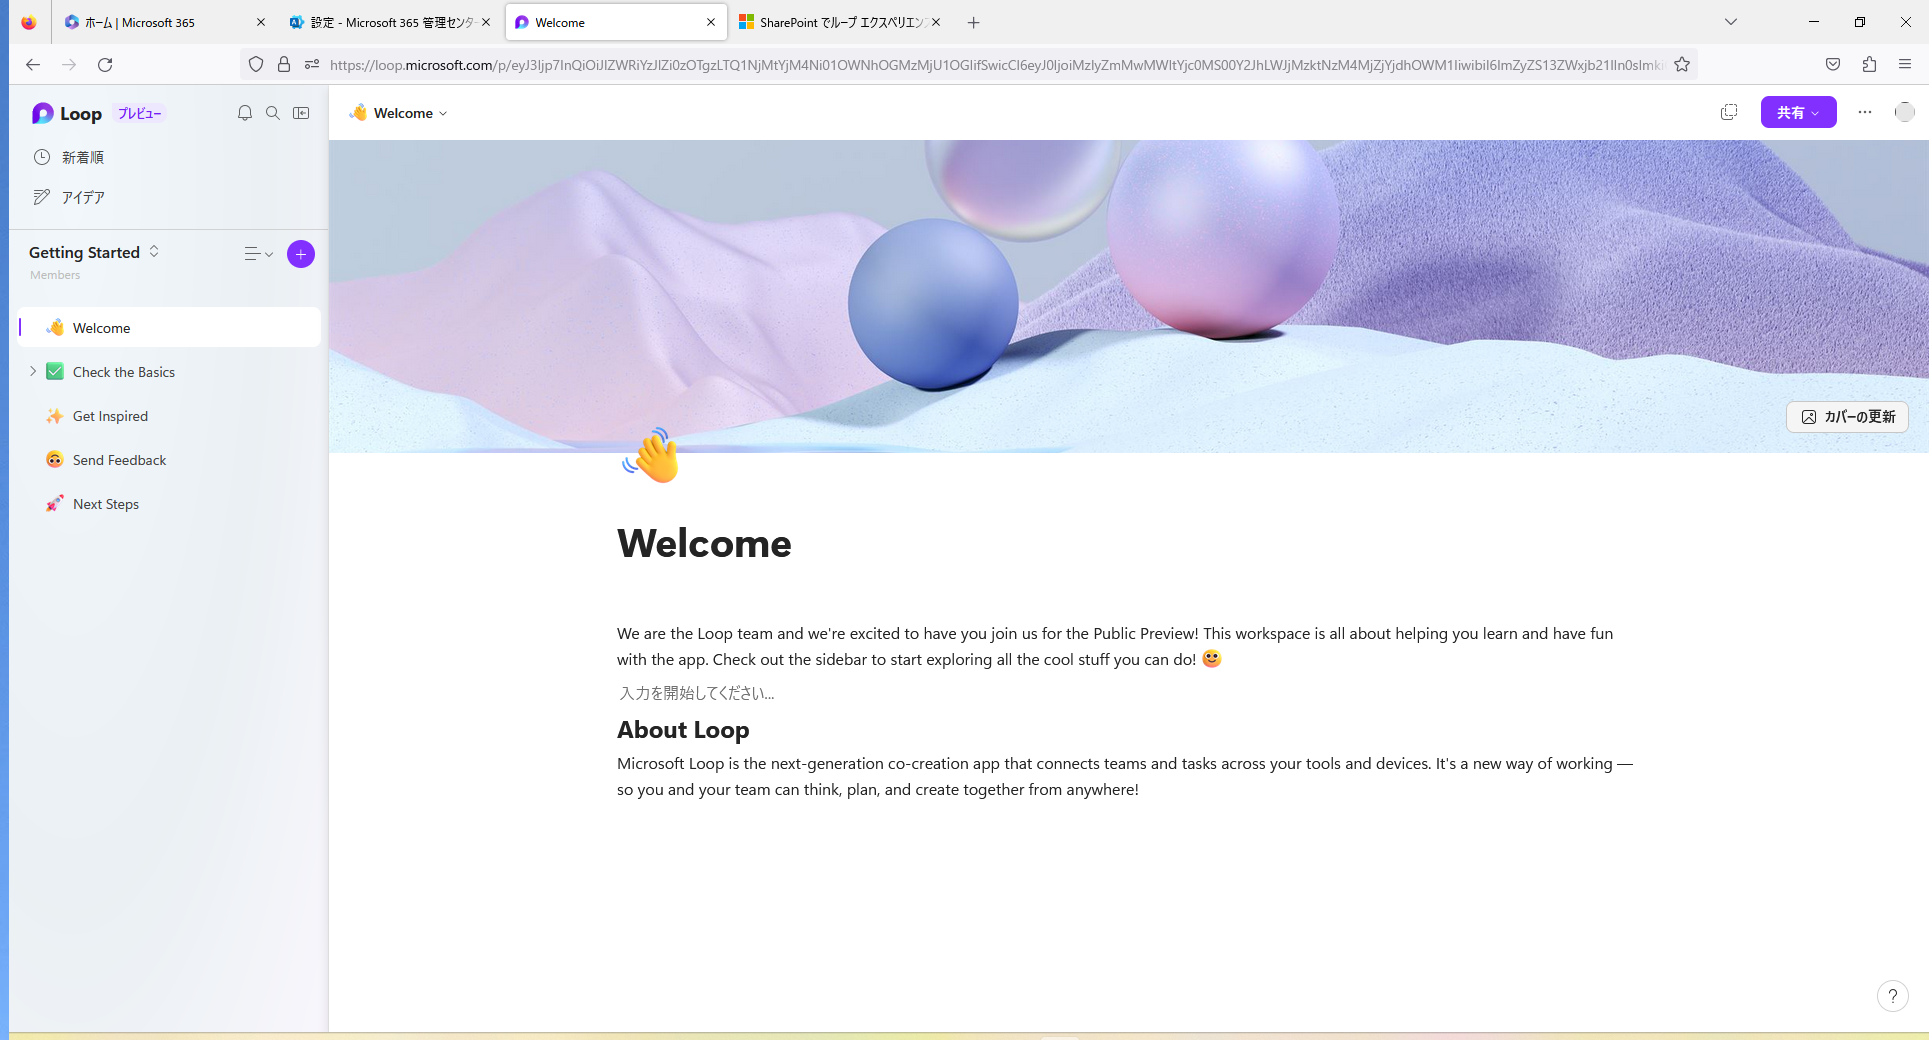
Task: Reload the current page
Action: [x=105, y=64]
